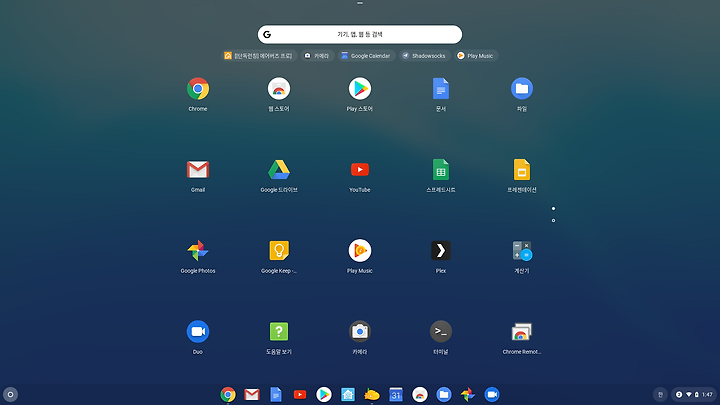The height and width of the screenshot is (405, 720).
Task: Open the YouTube icon on the shelf
Action: tap(300, 394)
